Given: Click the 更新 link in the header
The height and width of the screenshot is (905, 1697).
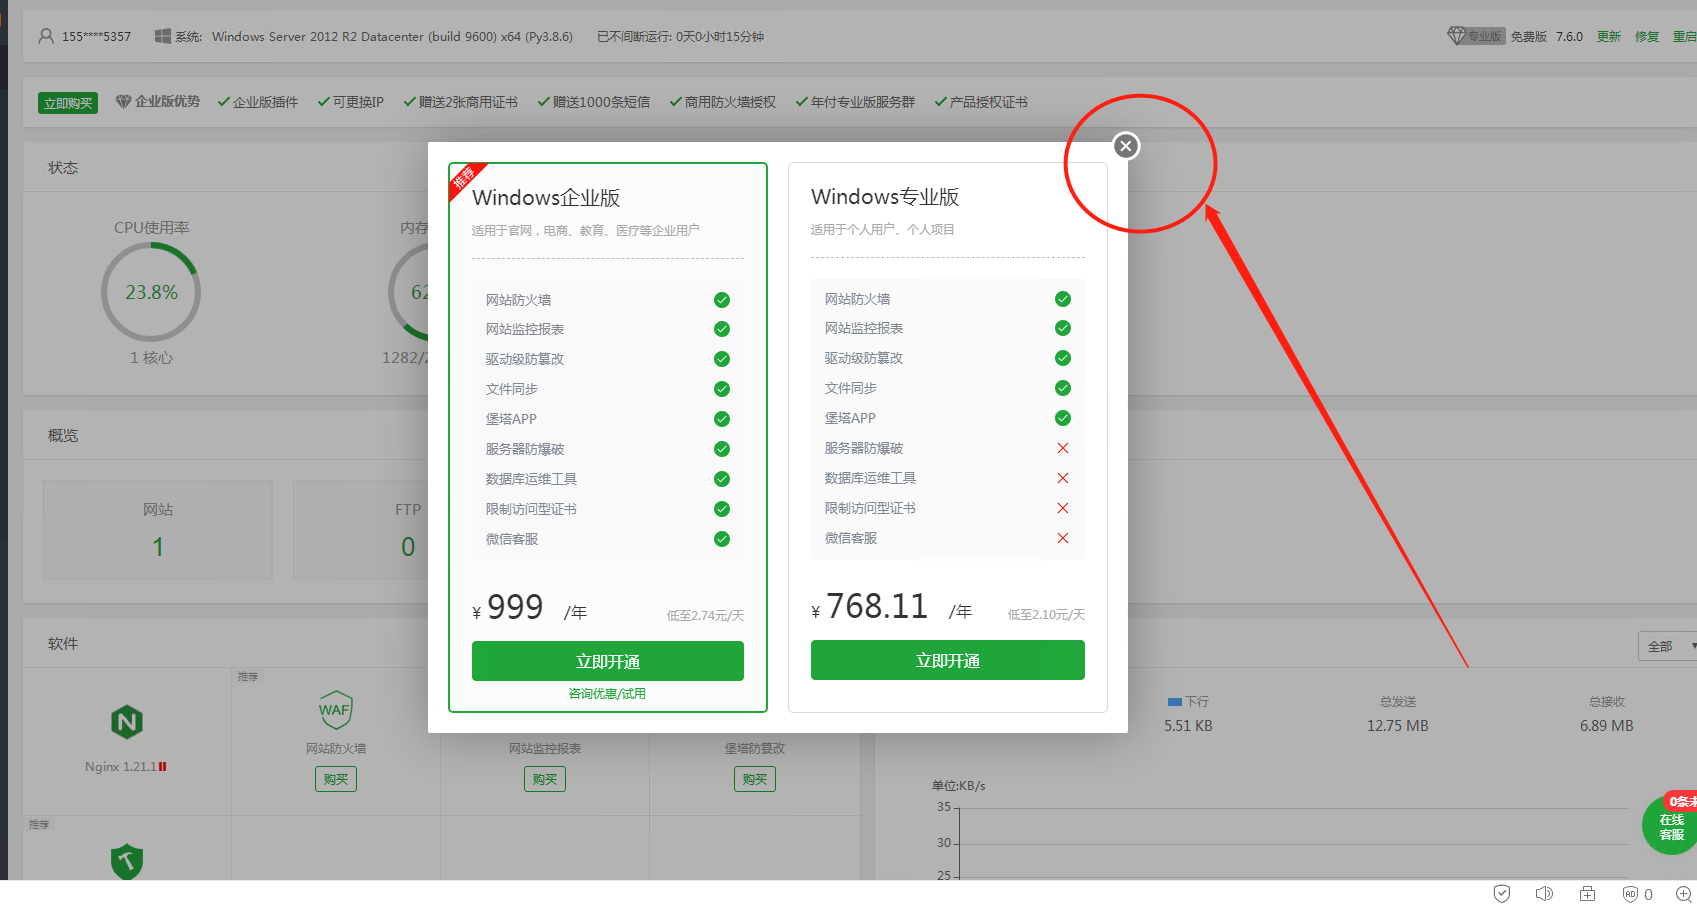Looking at the screenshot, I should [x=1608, y=36].
